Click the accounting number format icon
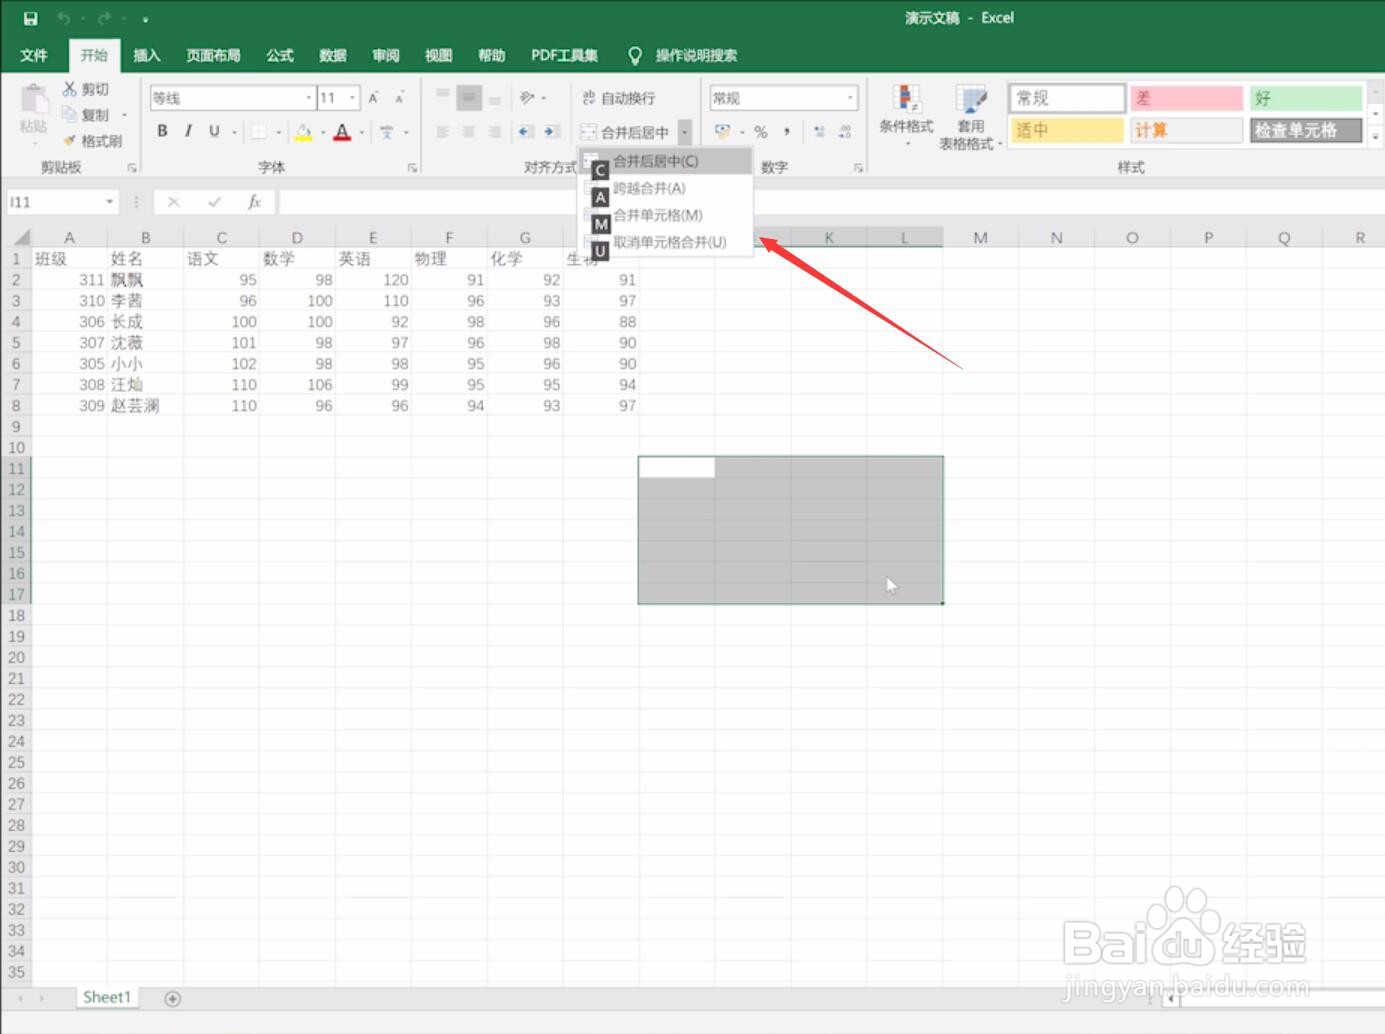The image size is (1385, 1034). [x=722, y=131]
